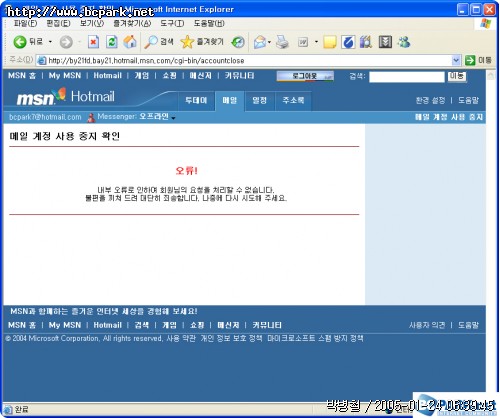Click the Messenger people icon in toolbar
The height and width of the screenshot is (418, 500).
click(x=404, y=42)
